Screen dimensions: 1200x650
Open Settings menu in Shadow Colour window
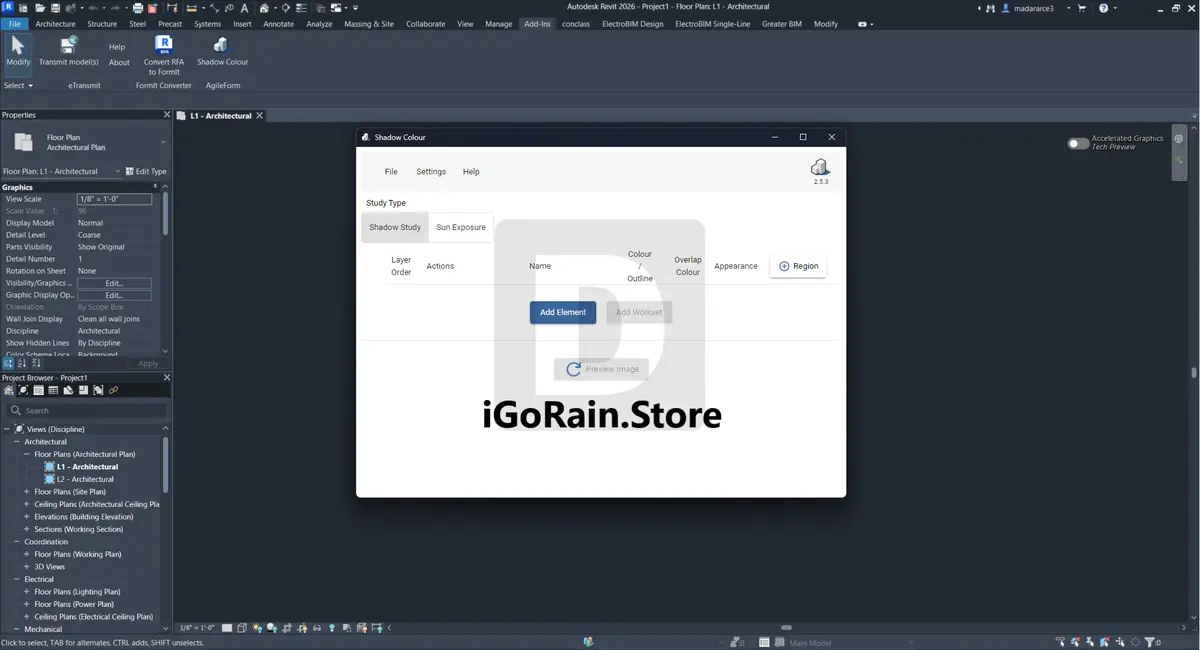tap(431, 172)
